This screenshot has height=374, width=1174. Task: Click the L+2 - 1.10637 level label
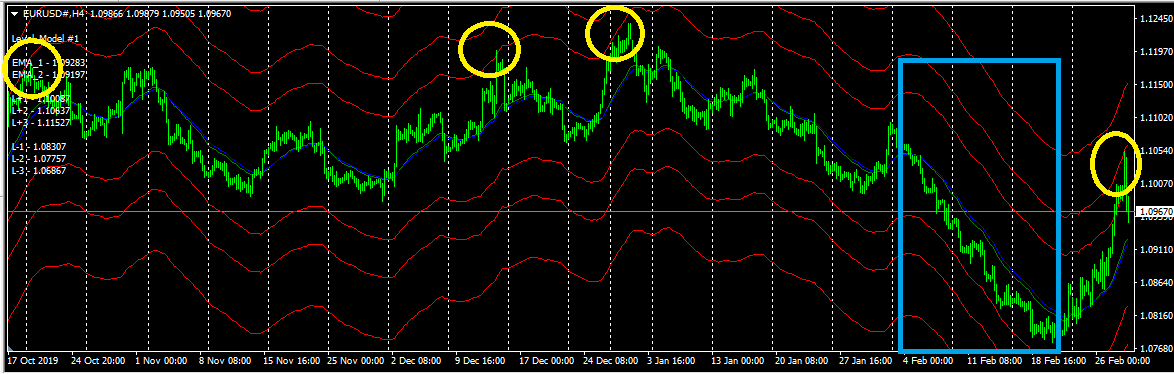click(41, 111)
